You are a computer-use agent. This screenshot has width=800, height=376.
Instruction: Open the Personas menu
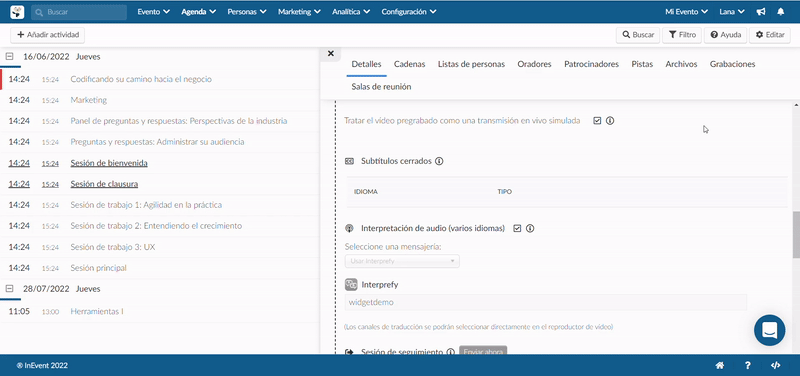click(247, 12)
